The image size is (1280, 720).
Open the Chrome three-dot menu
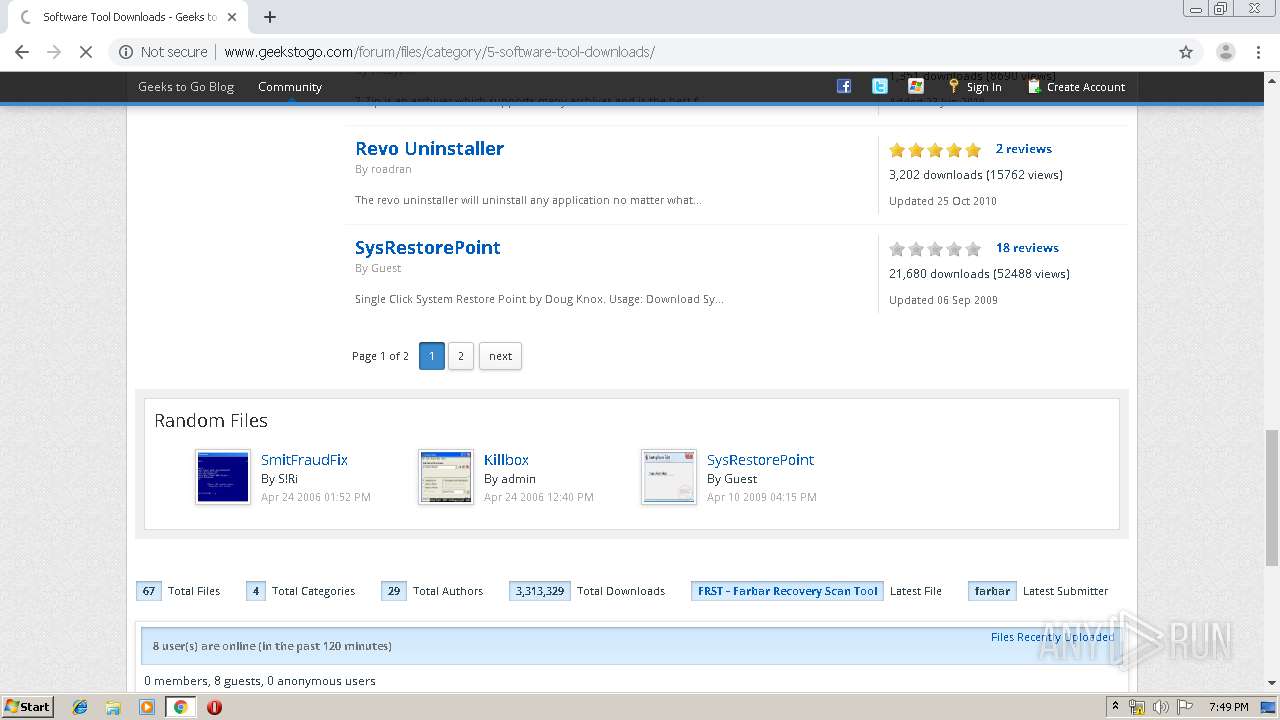point(1259,52)
